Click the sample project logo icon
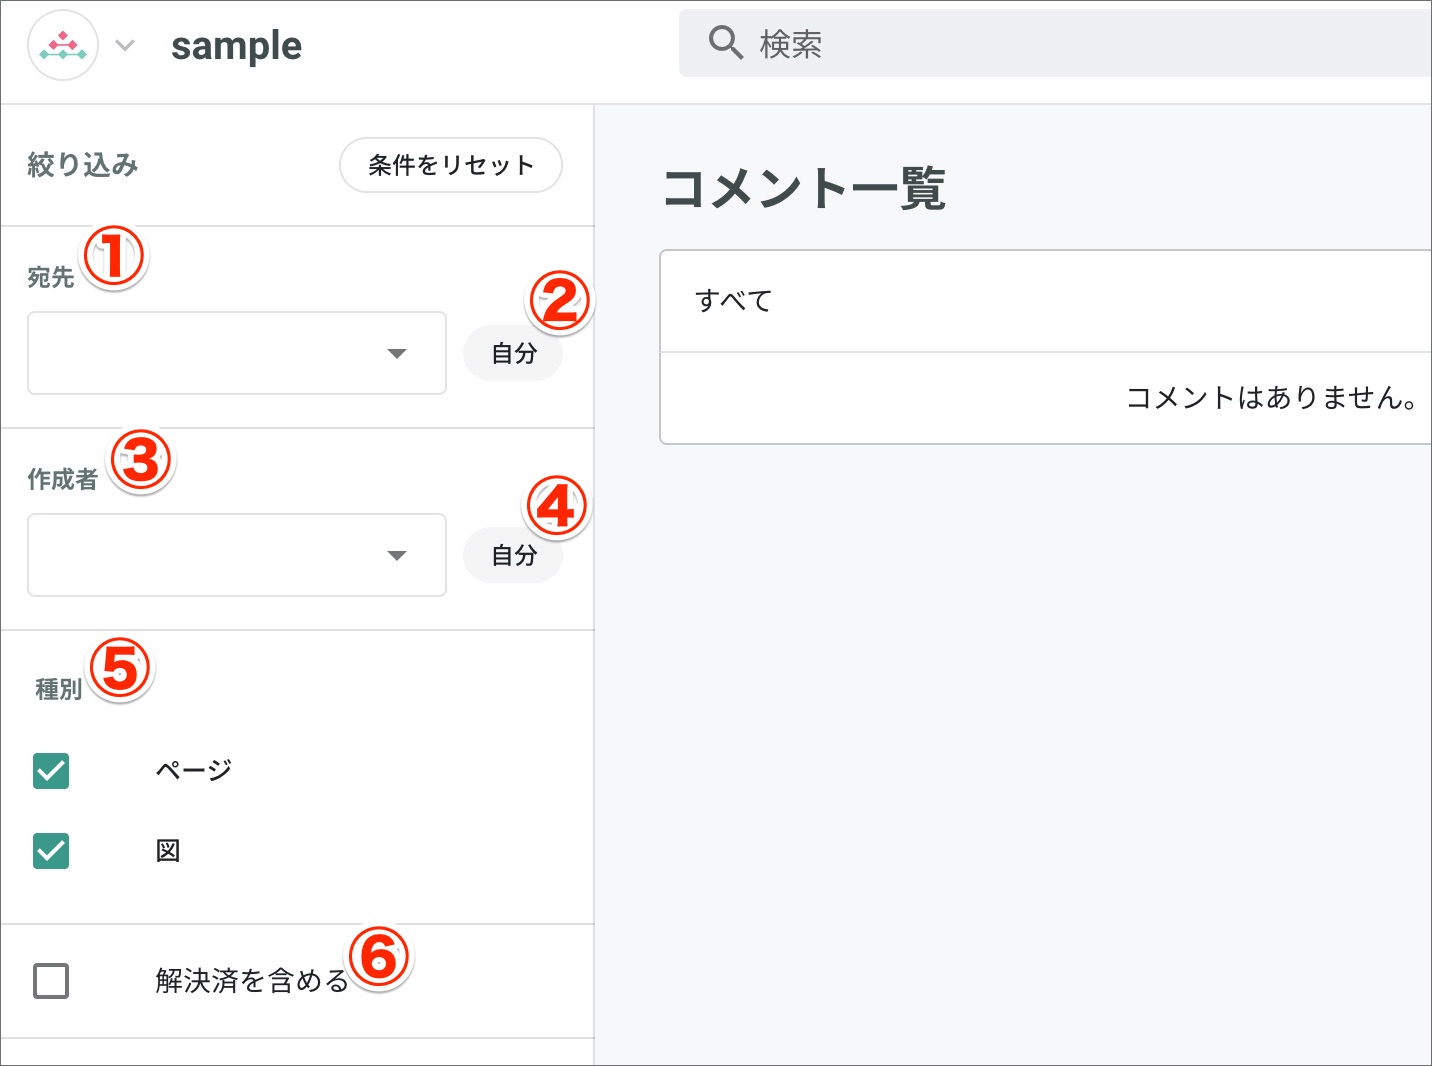Viewport: 1432px width, 1066px height. [x=62, y=44]
